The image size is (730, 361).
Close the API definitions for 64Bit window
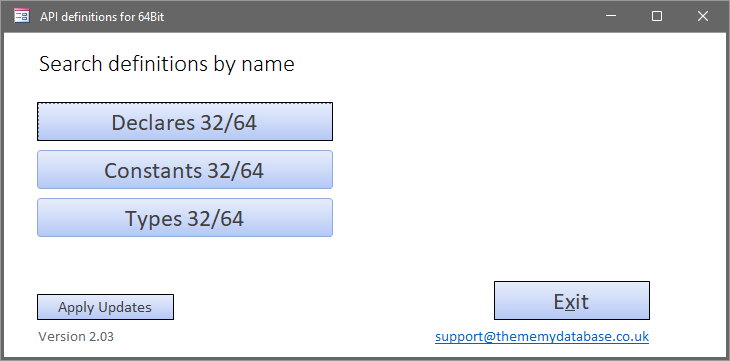tap(703, 16)
